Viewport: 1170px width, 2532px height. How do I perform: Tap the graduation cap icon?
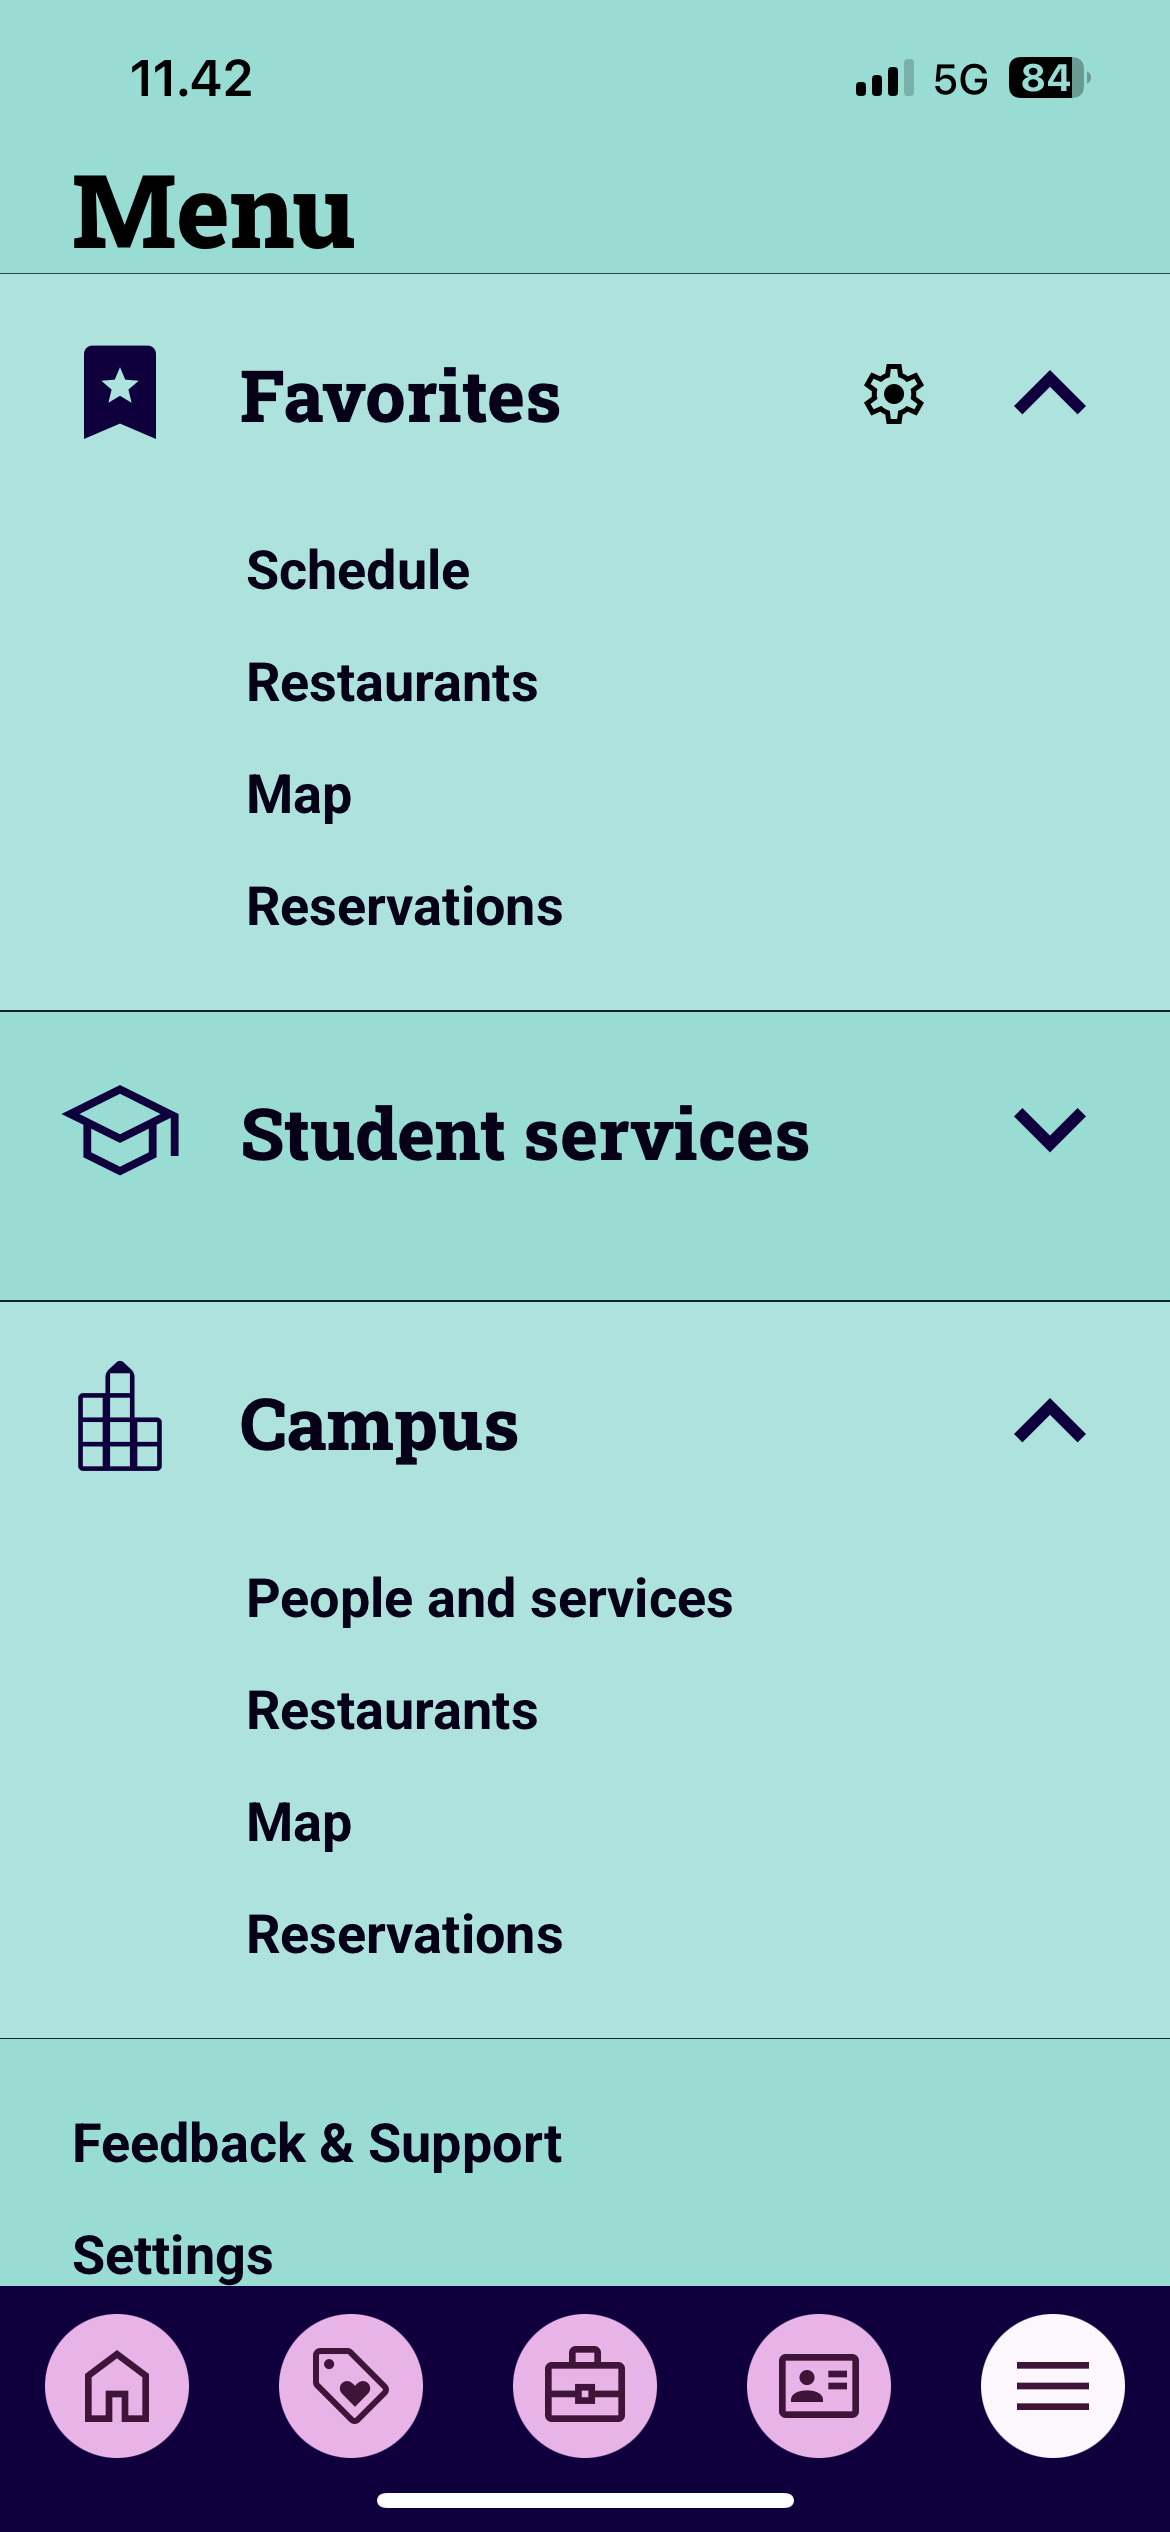tap(121, 1130)
